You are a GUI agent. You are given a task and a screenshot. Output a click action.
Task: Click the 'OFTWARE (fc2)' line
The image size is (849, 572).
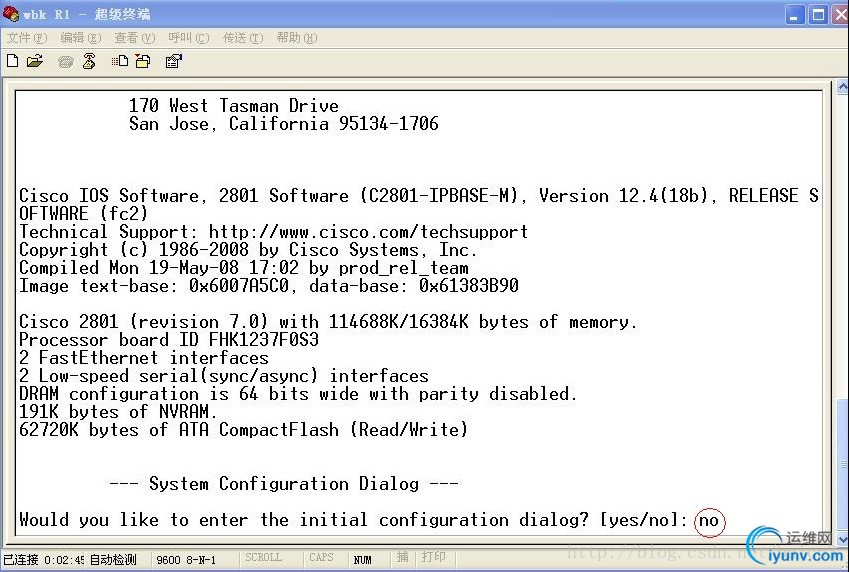coord(83,213)
